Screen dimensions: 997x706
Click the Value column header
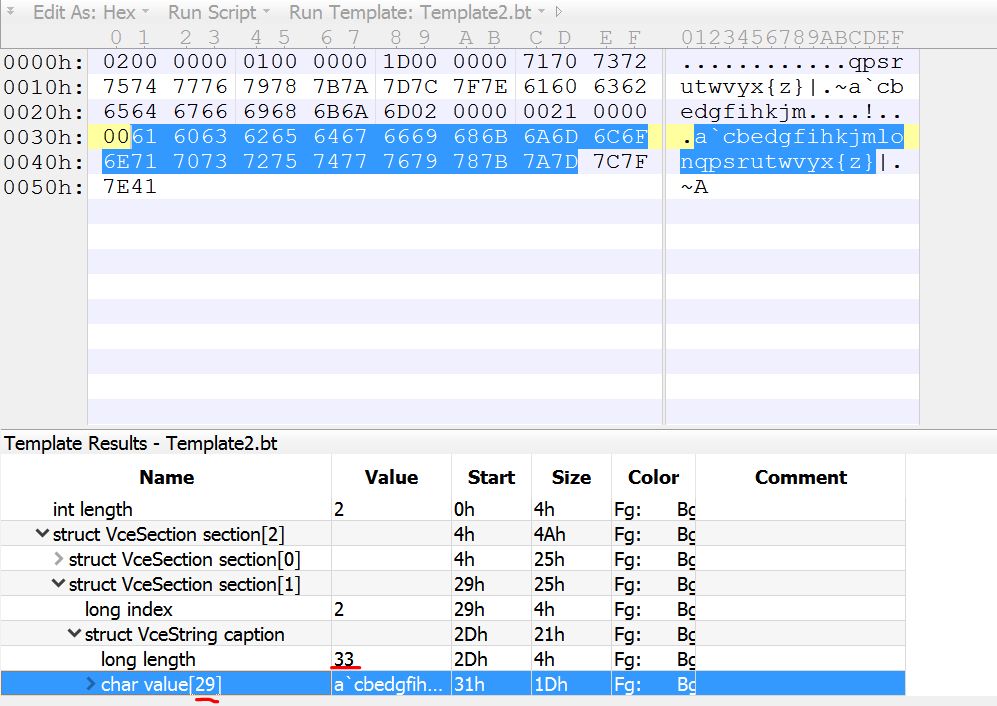point(391,477)
